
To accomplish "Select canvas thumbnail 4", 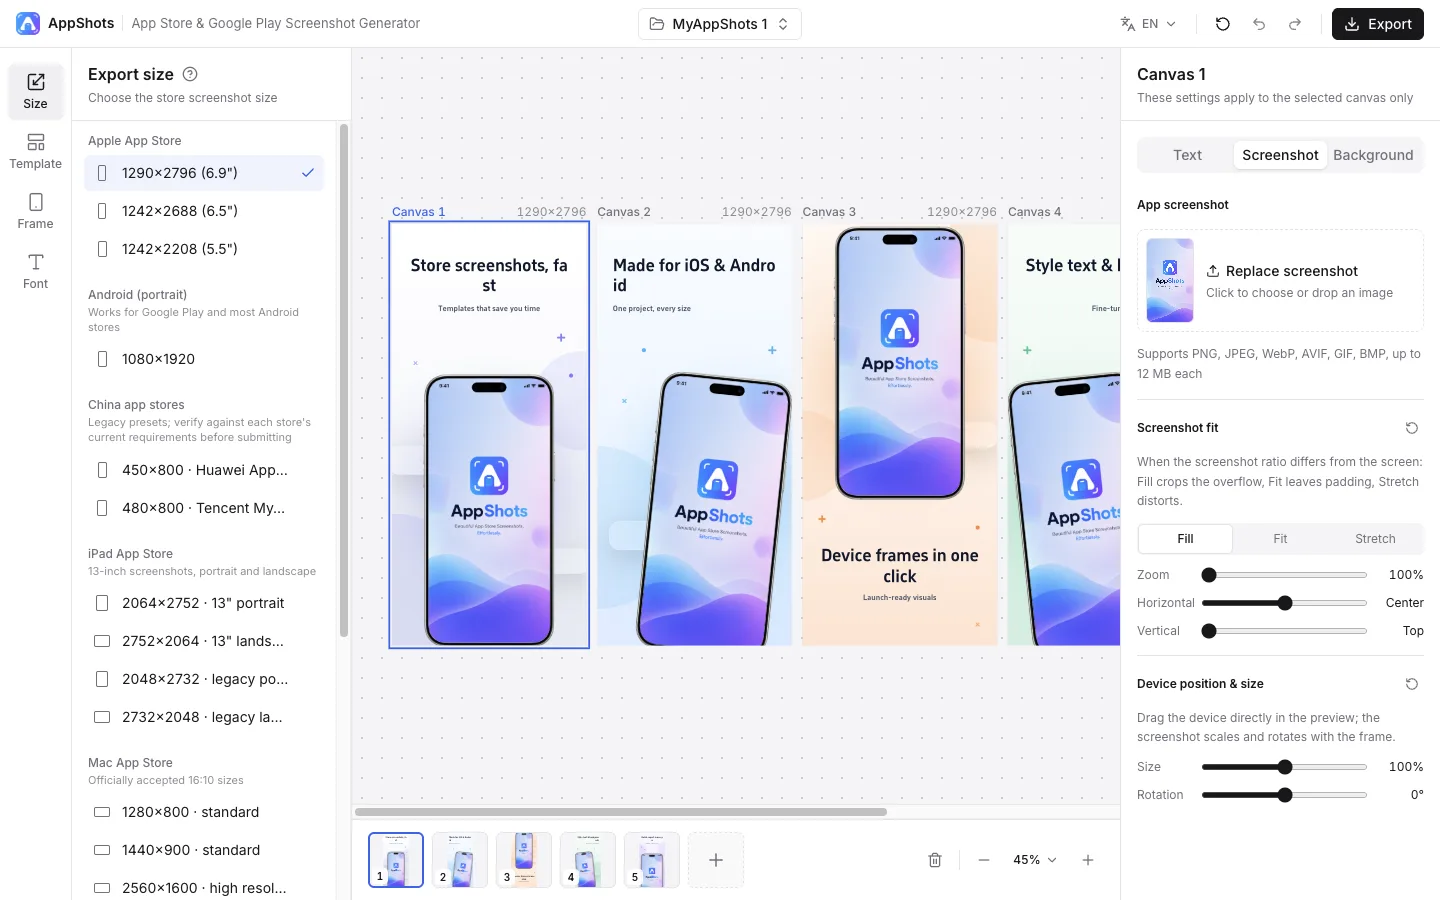I will 588,860.
